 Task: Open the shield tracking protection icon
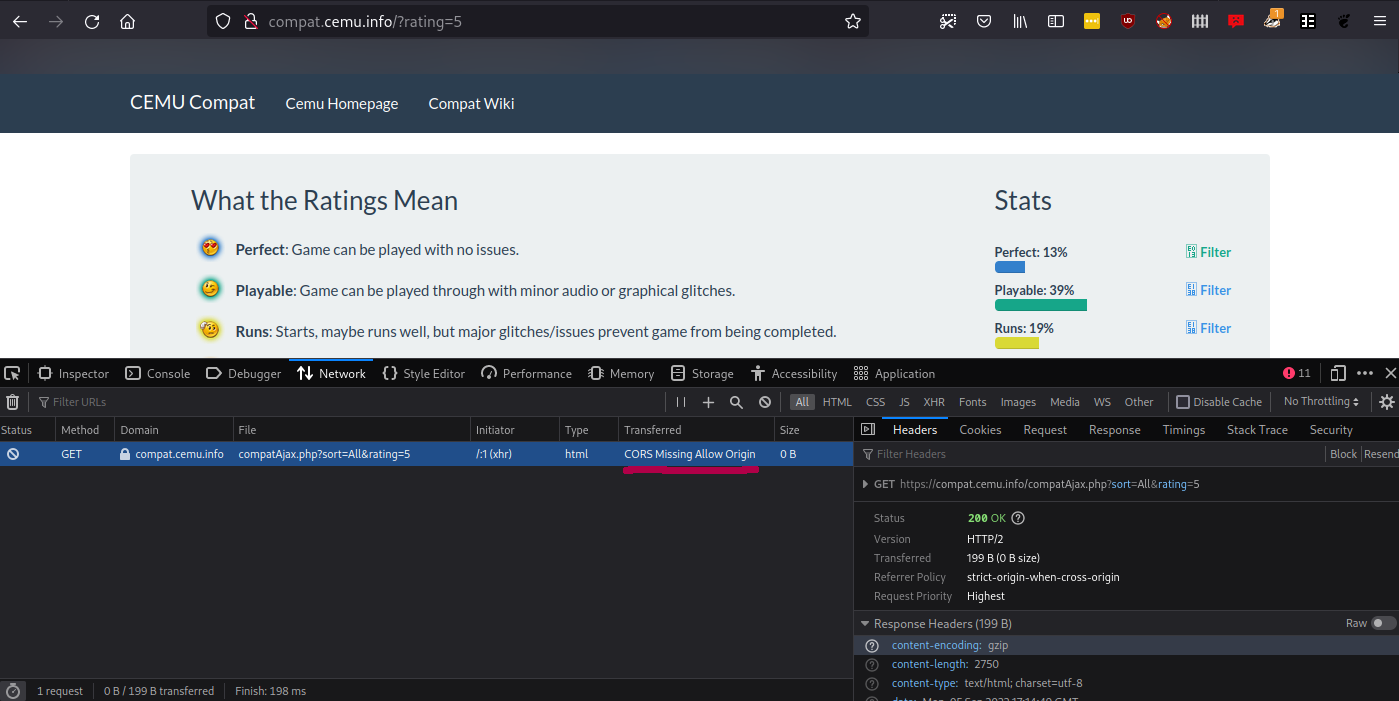pyautogui.click(x=223, y=21)
